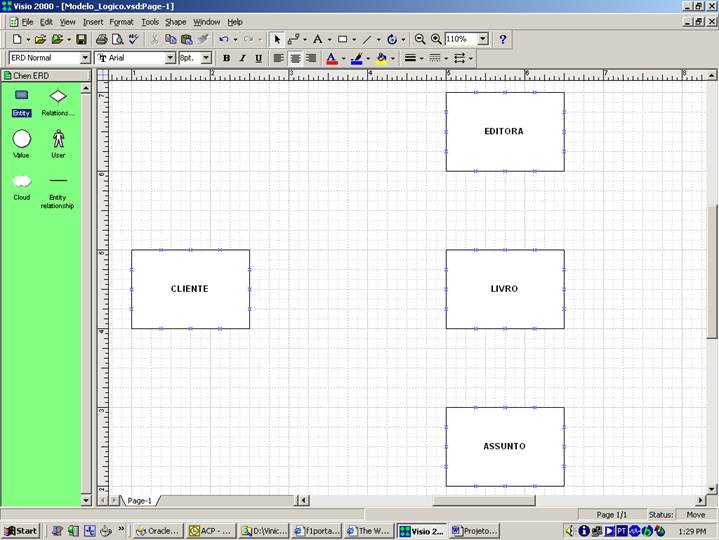This screenshot has width=719, height=540.
Task: Select the Connector tool
Action: [x=293, y=39]
